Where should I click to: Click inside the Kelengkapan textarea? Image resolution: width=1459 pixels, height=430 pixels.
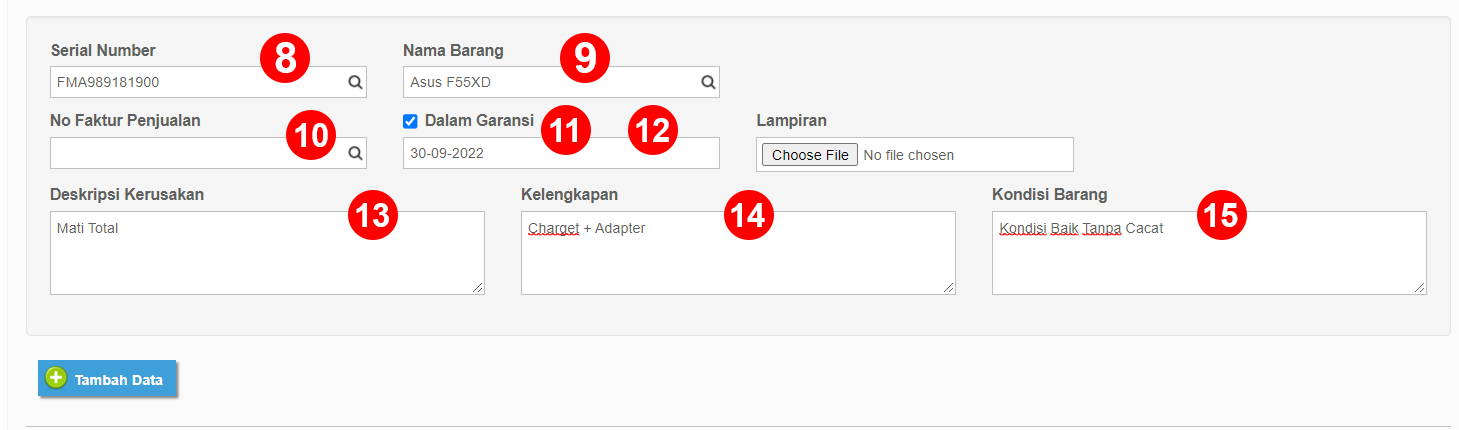pyautogui.click(x=738, y=253)
